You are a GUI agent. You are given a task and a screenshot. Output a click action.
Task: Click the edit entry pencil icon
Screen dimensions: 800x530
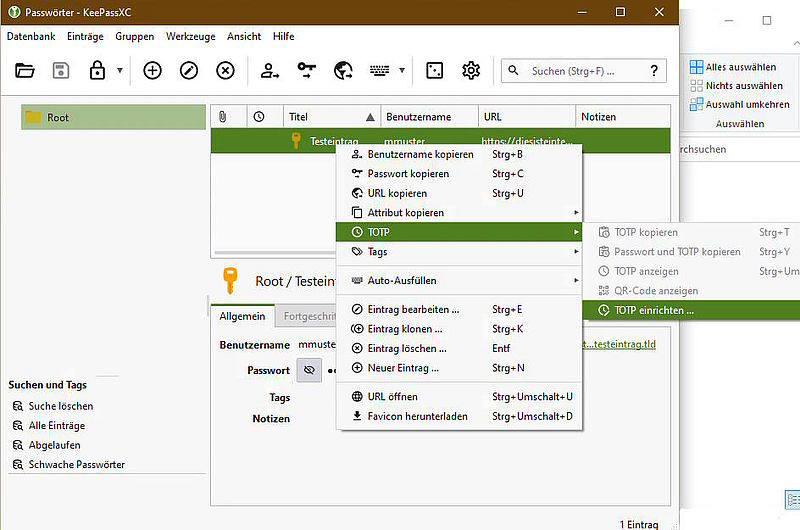[189, 70]
